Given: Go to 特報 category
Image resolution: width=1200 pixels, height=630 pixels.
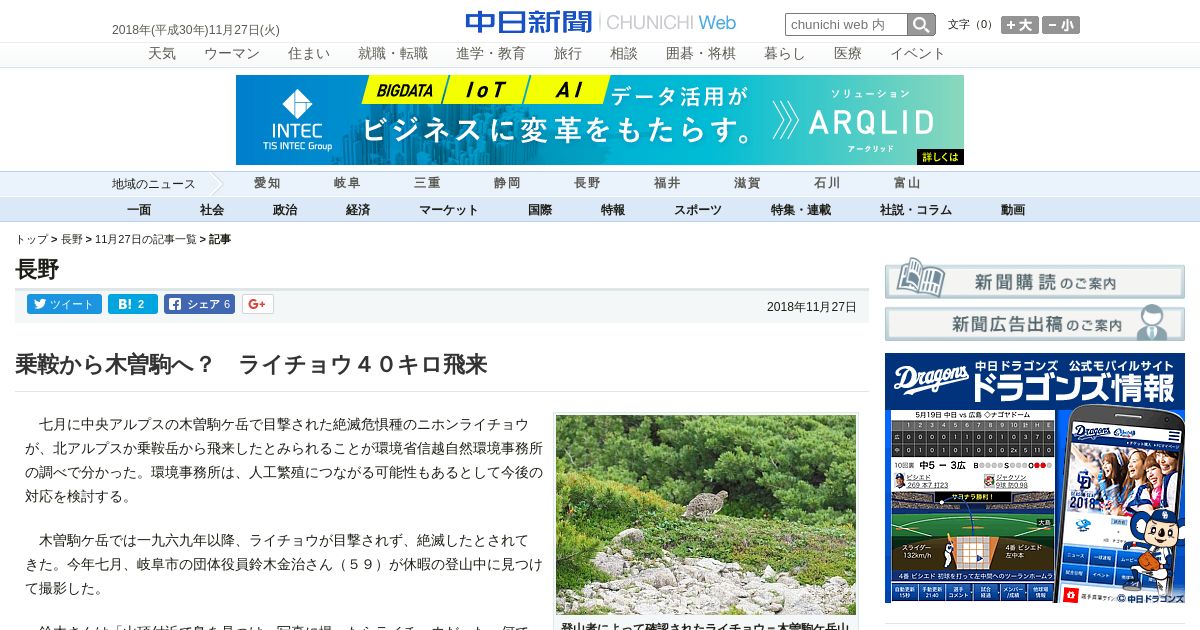Looking at the screenshot, I should pos(613,210).
